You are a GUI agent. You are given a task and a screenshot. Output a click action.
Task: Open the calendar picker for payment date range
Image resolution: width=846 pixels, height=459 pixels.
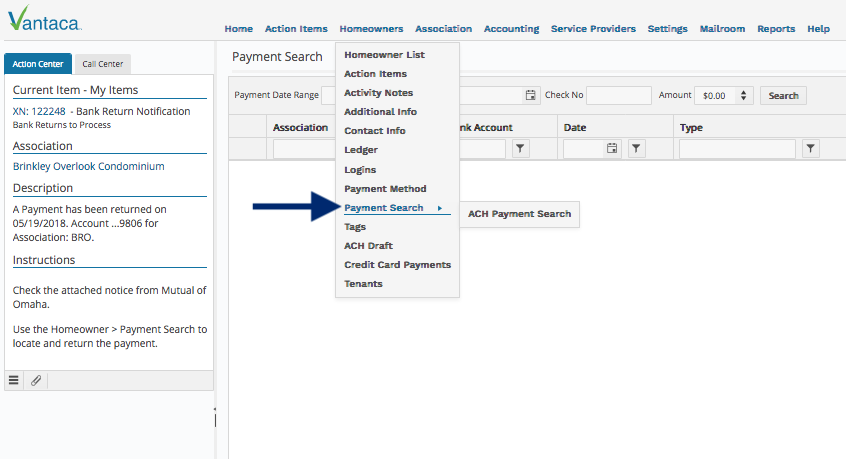(x=530, y=95)
